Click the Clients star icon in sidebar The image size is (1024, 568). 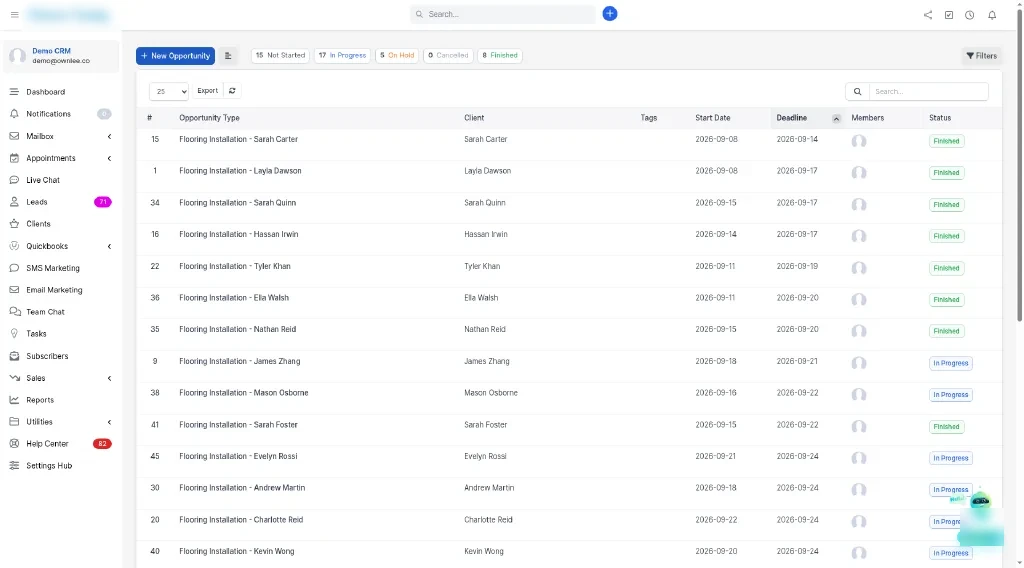point(14,224)
